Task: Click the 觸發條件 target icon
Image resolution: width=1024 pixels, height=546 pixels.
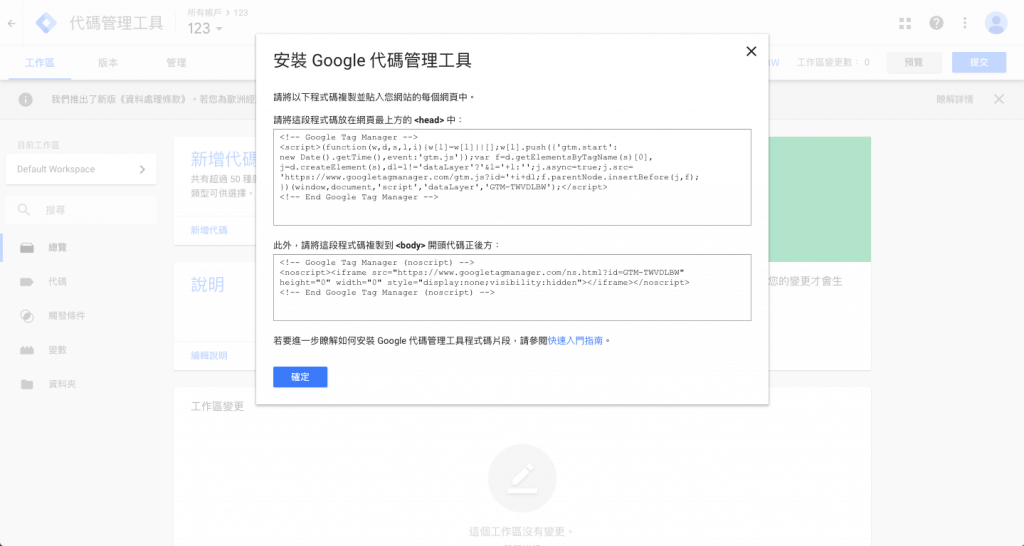Action: [x=27, y=315]
